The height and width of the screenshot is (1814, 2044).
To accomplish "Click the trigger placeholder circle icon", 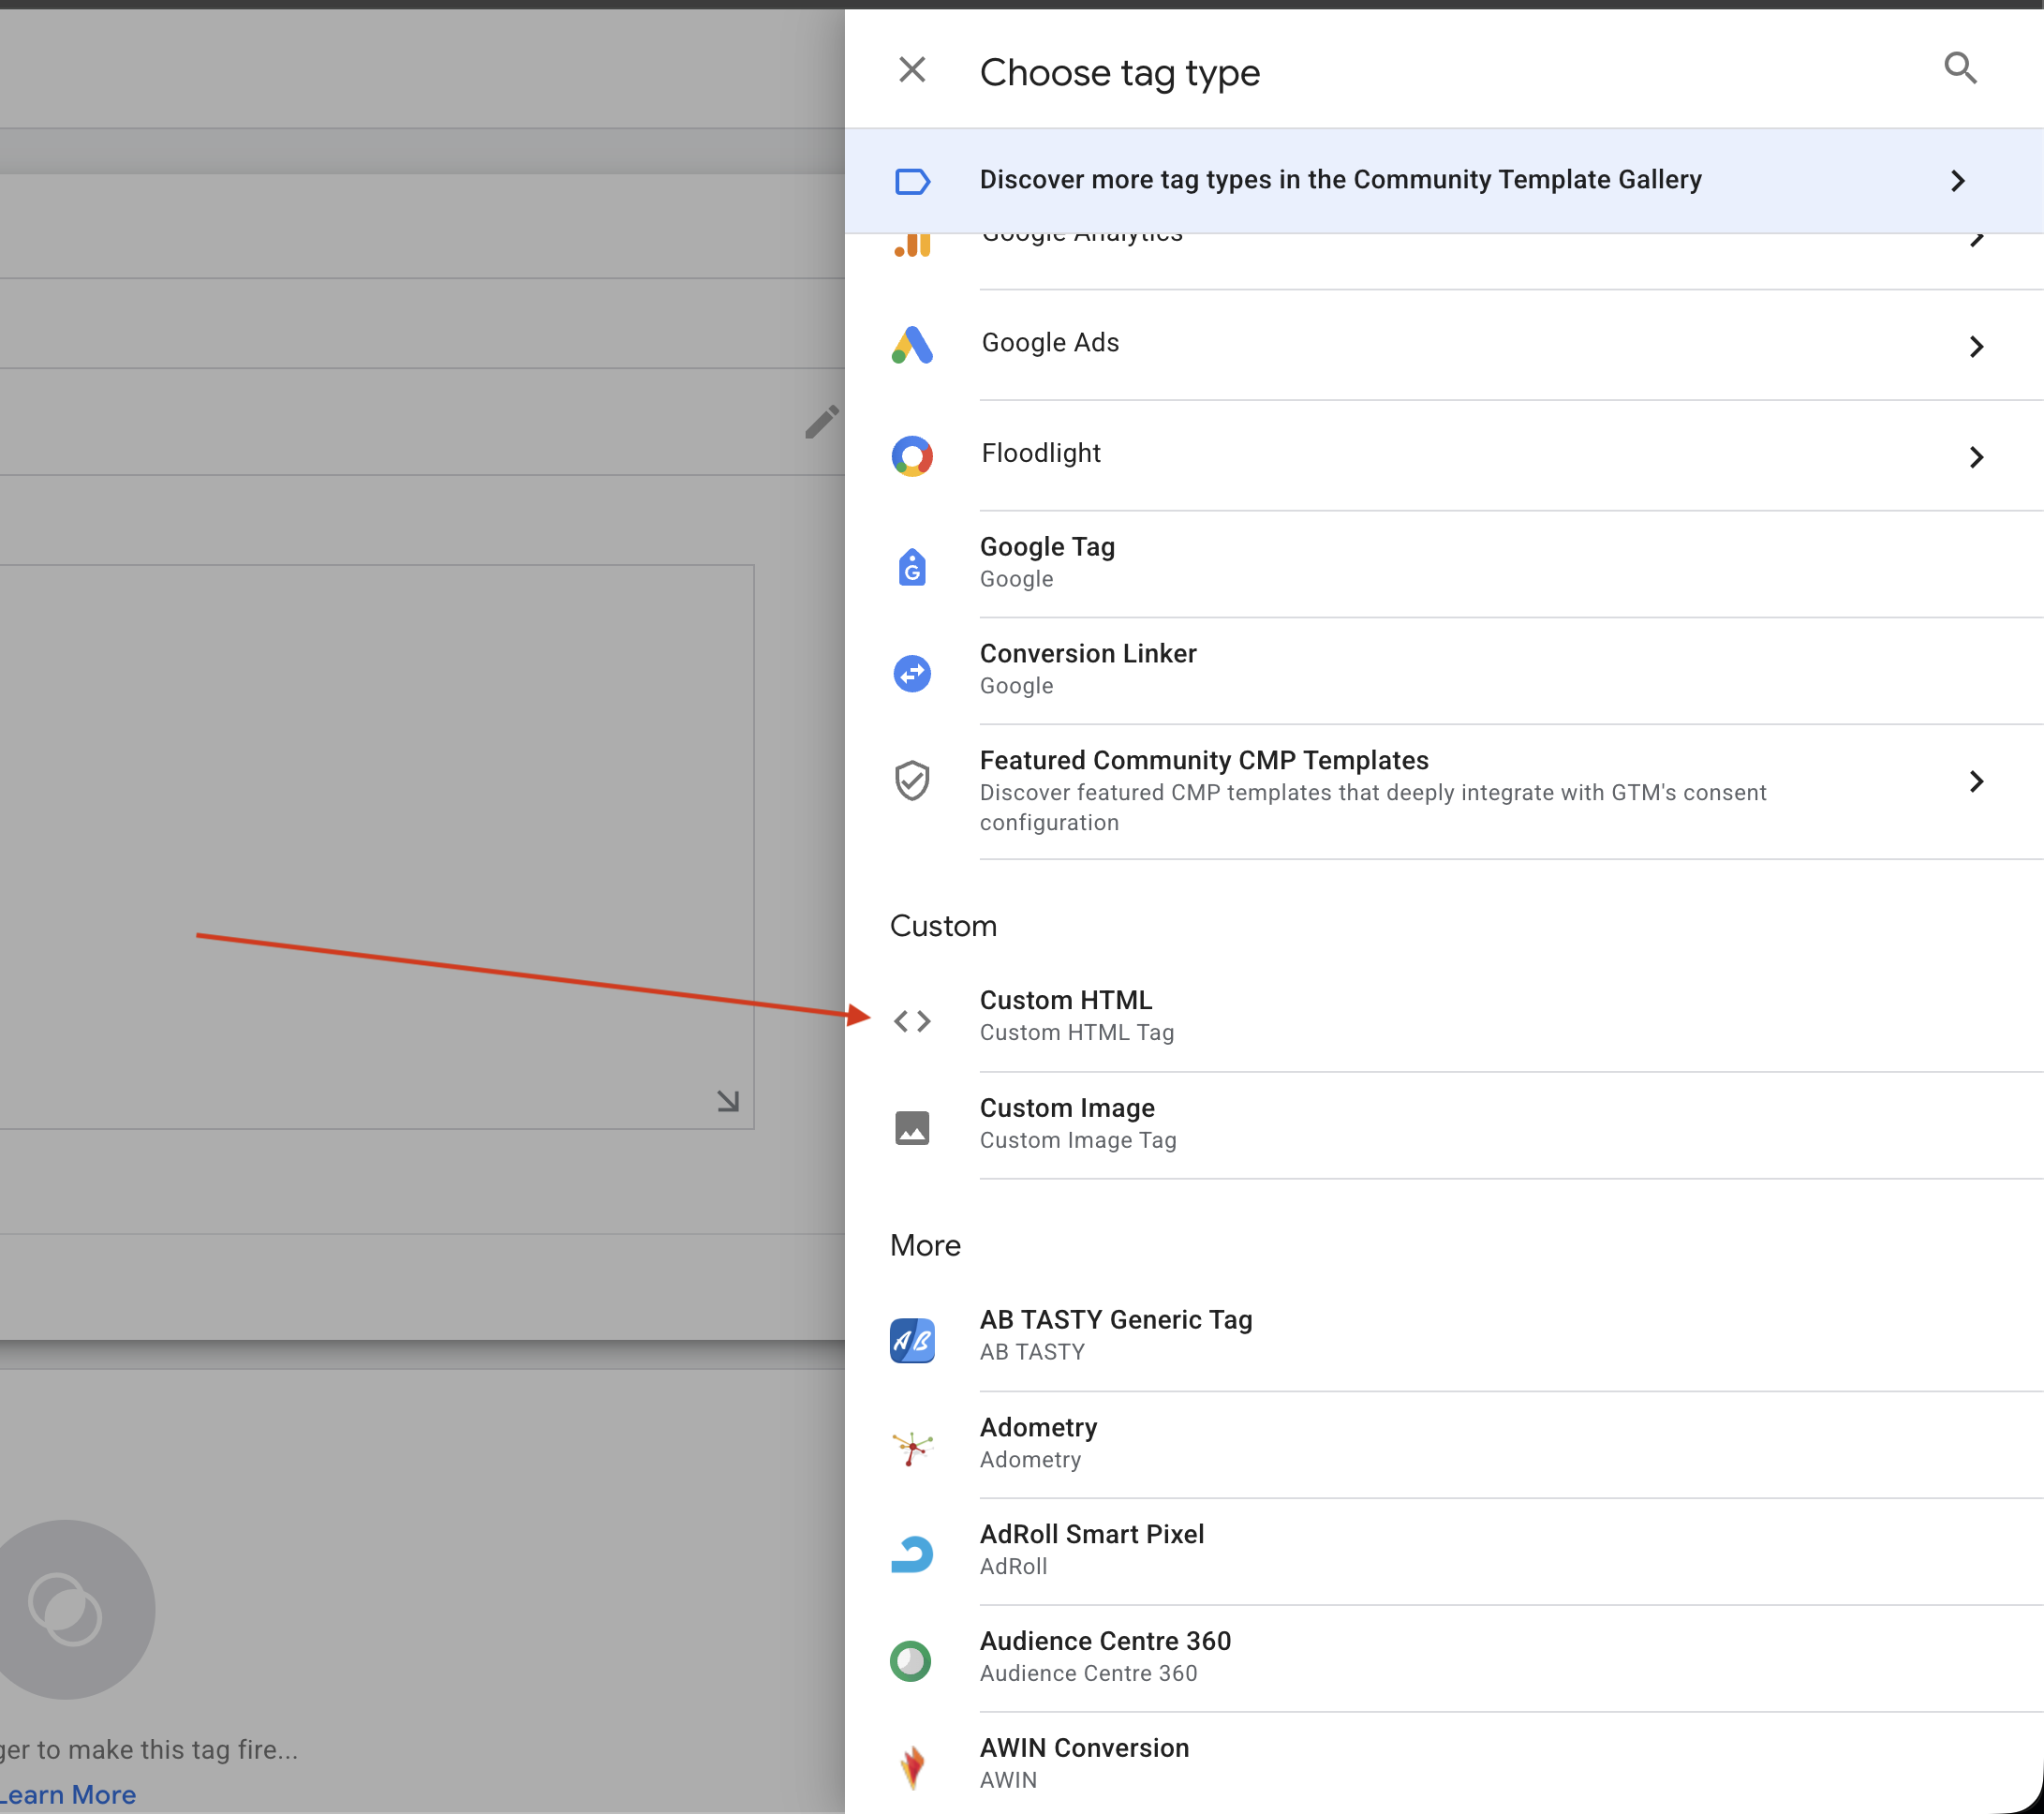I will [x=66, y=1610].
